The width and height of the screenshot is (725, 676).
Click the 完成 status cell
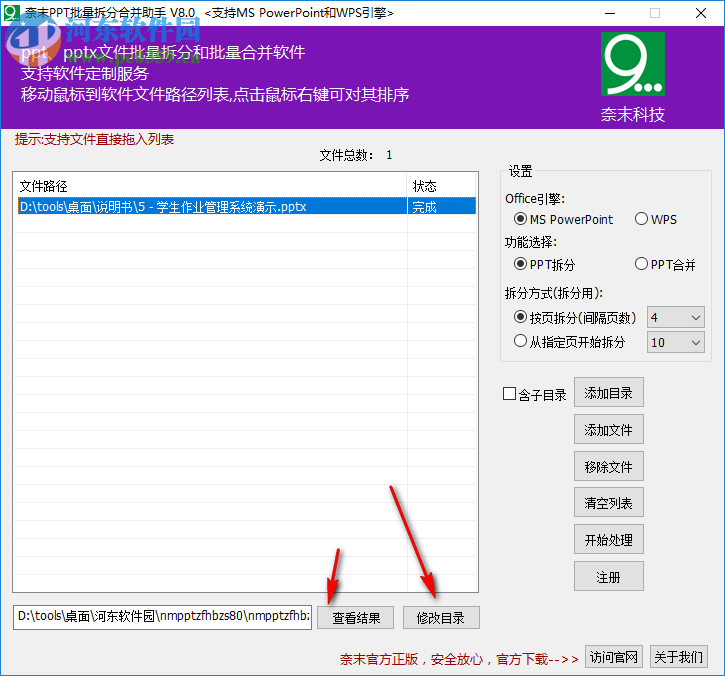click(x=442, y=206)
